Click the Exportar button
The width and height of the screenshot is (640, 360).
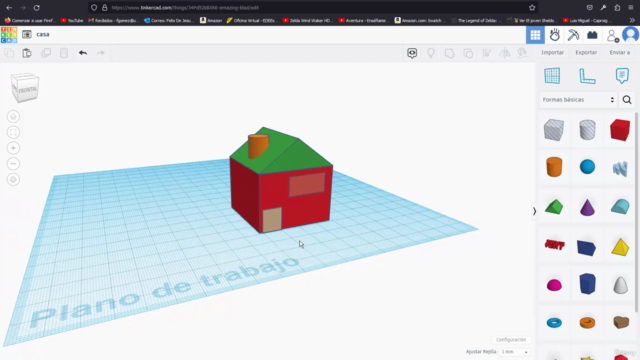tap(586, 53)
